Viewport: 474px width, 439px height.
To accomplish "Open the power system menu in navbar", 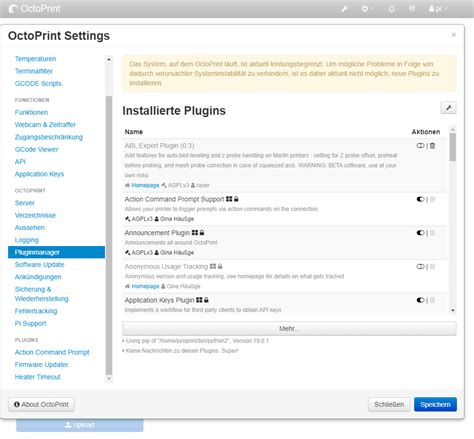I will 367,9.
